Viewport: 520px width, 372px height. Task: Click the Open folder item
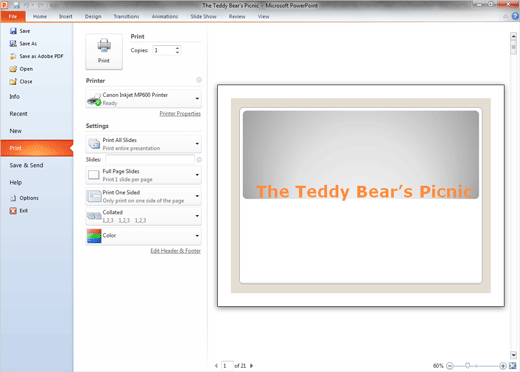tap(21, 69)
